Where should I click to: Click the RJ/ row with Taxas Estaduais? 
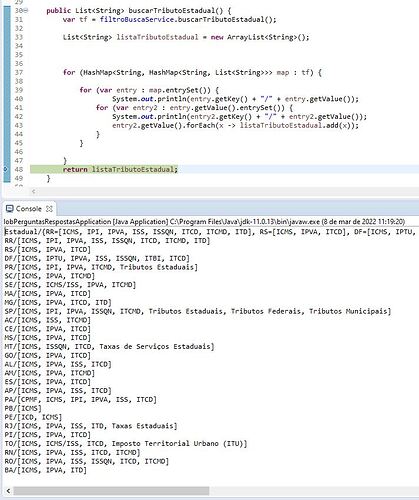[91, 426]
